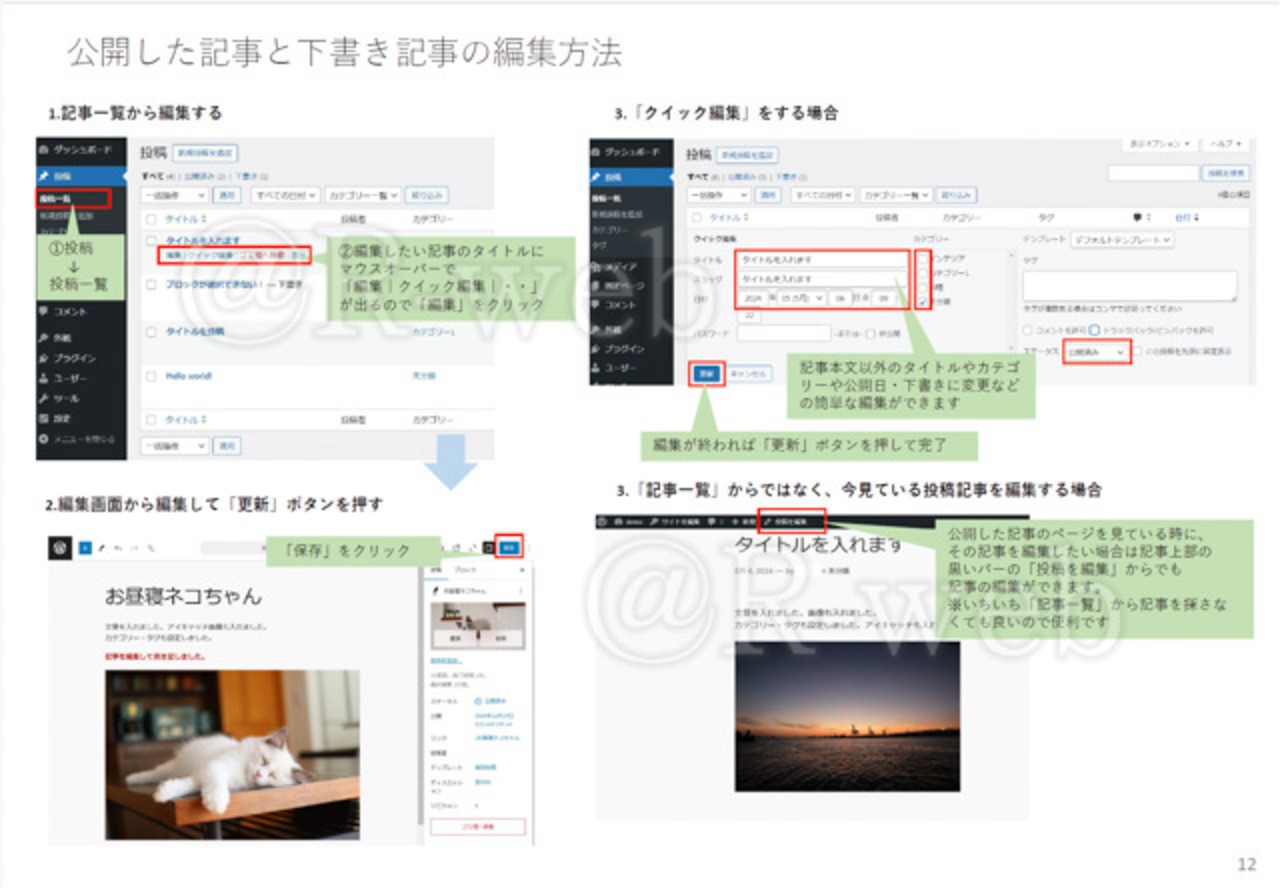Close the editor settings sidebar with X
Screen dimensions: 1280x888
(521, 569)
